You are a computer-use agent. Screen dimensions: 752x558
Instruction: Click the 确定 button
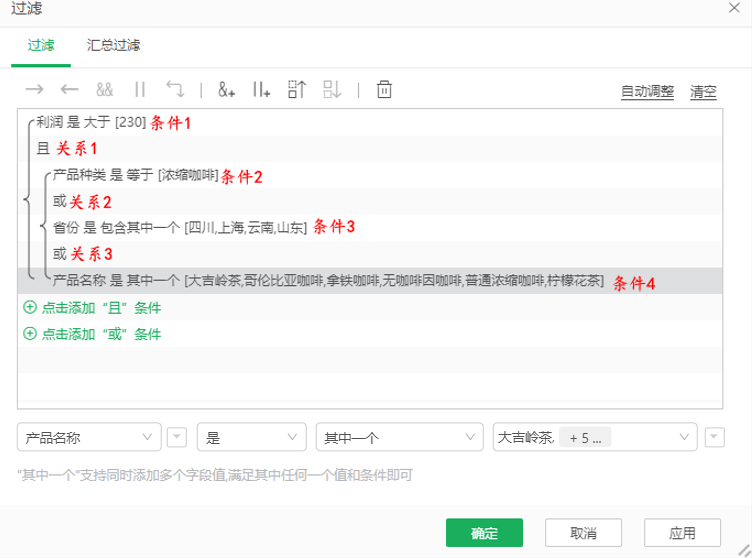tap(484, 533)
